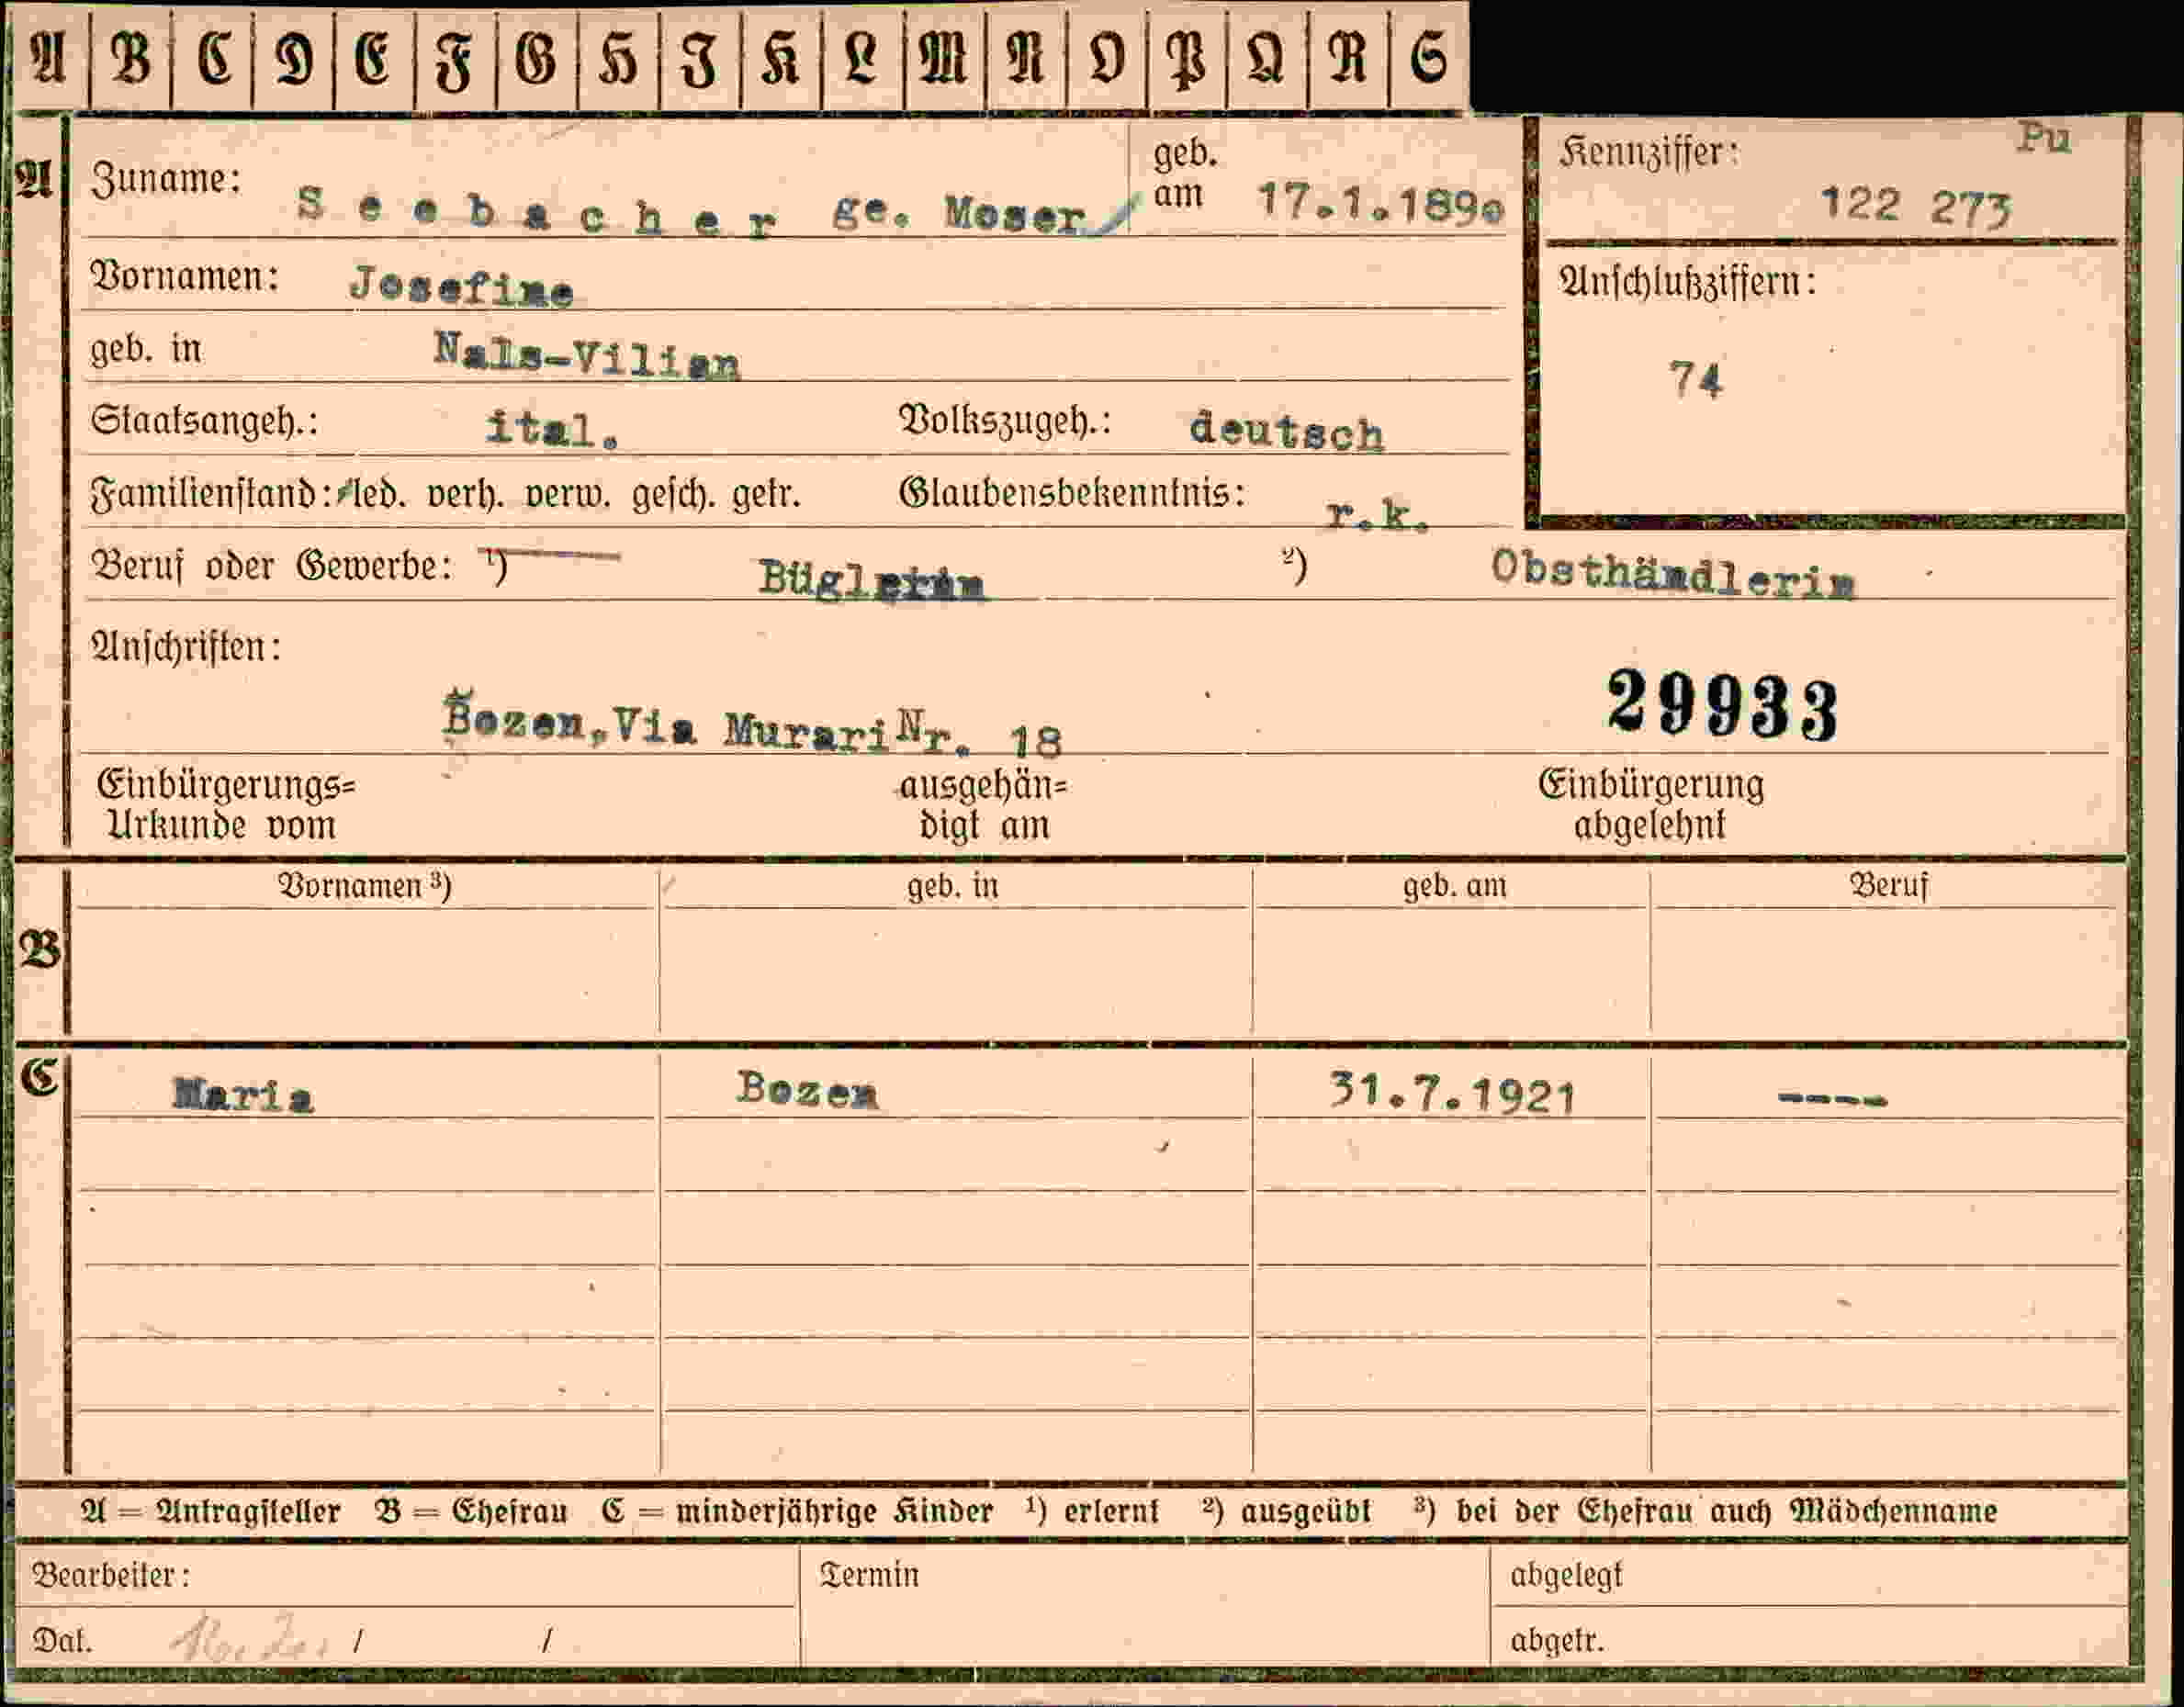Click the 'geb. am' column header
The height and width of the screenshot is (1707, 2184).
(x=1454, y=886)
